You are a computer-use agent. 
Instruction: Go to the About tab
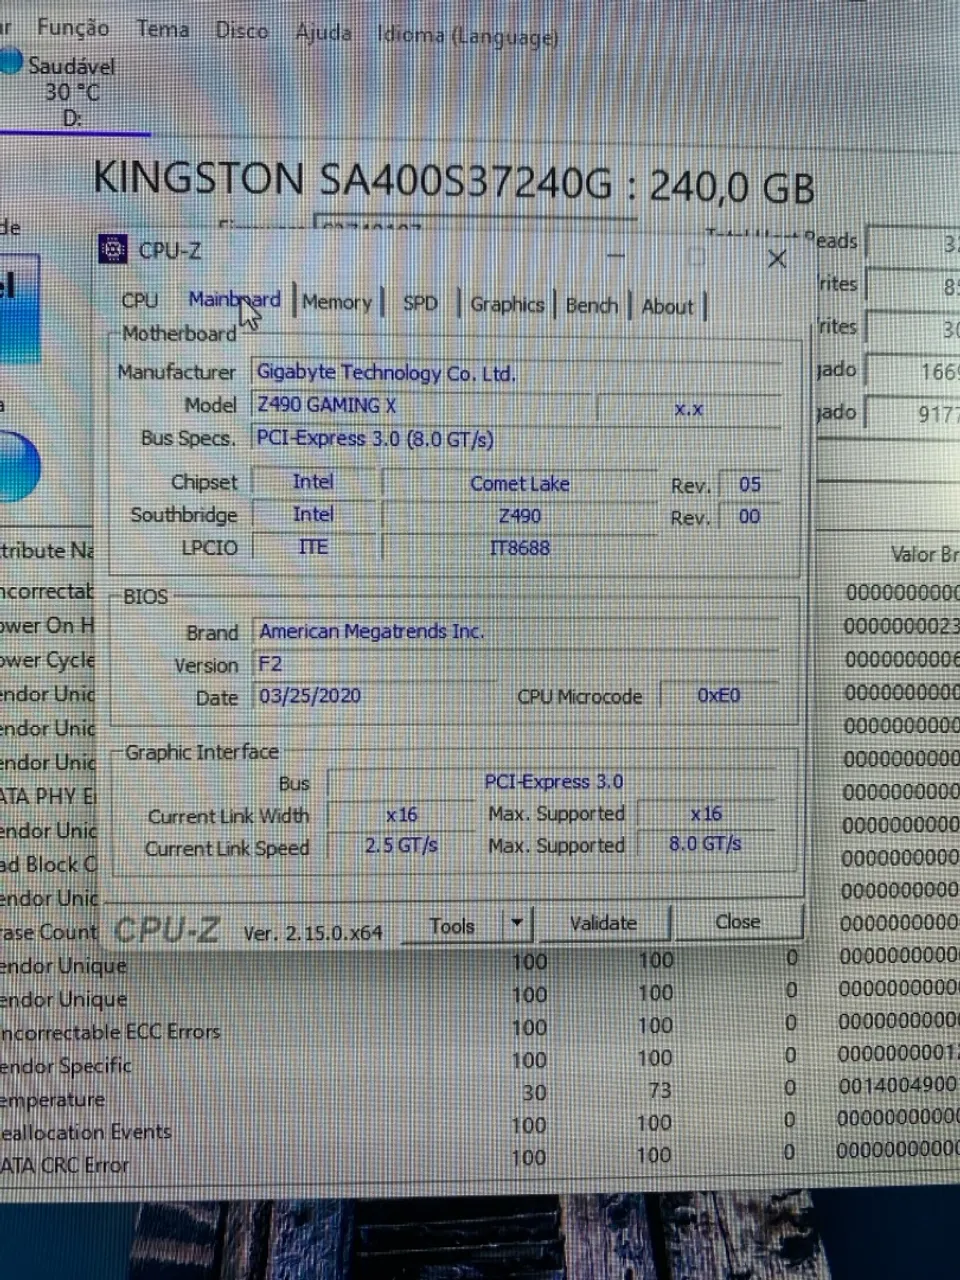coord(667,306)
